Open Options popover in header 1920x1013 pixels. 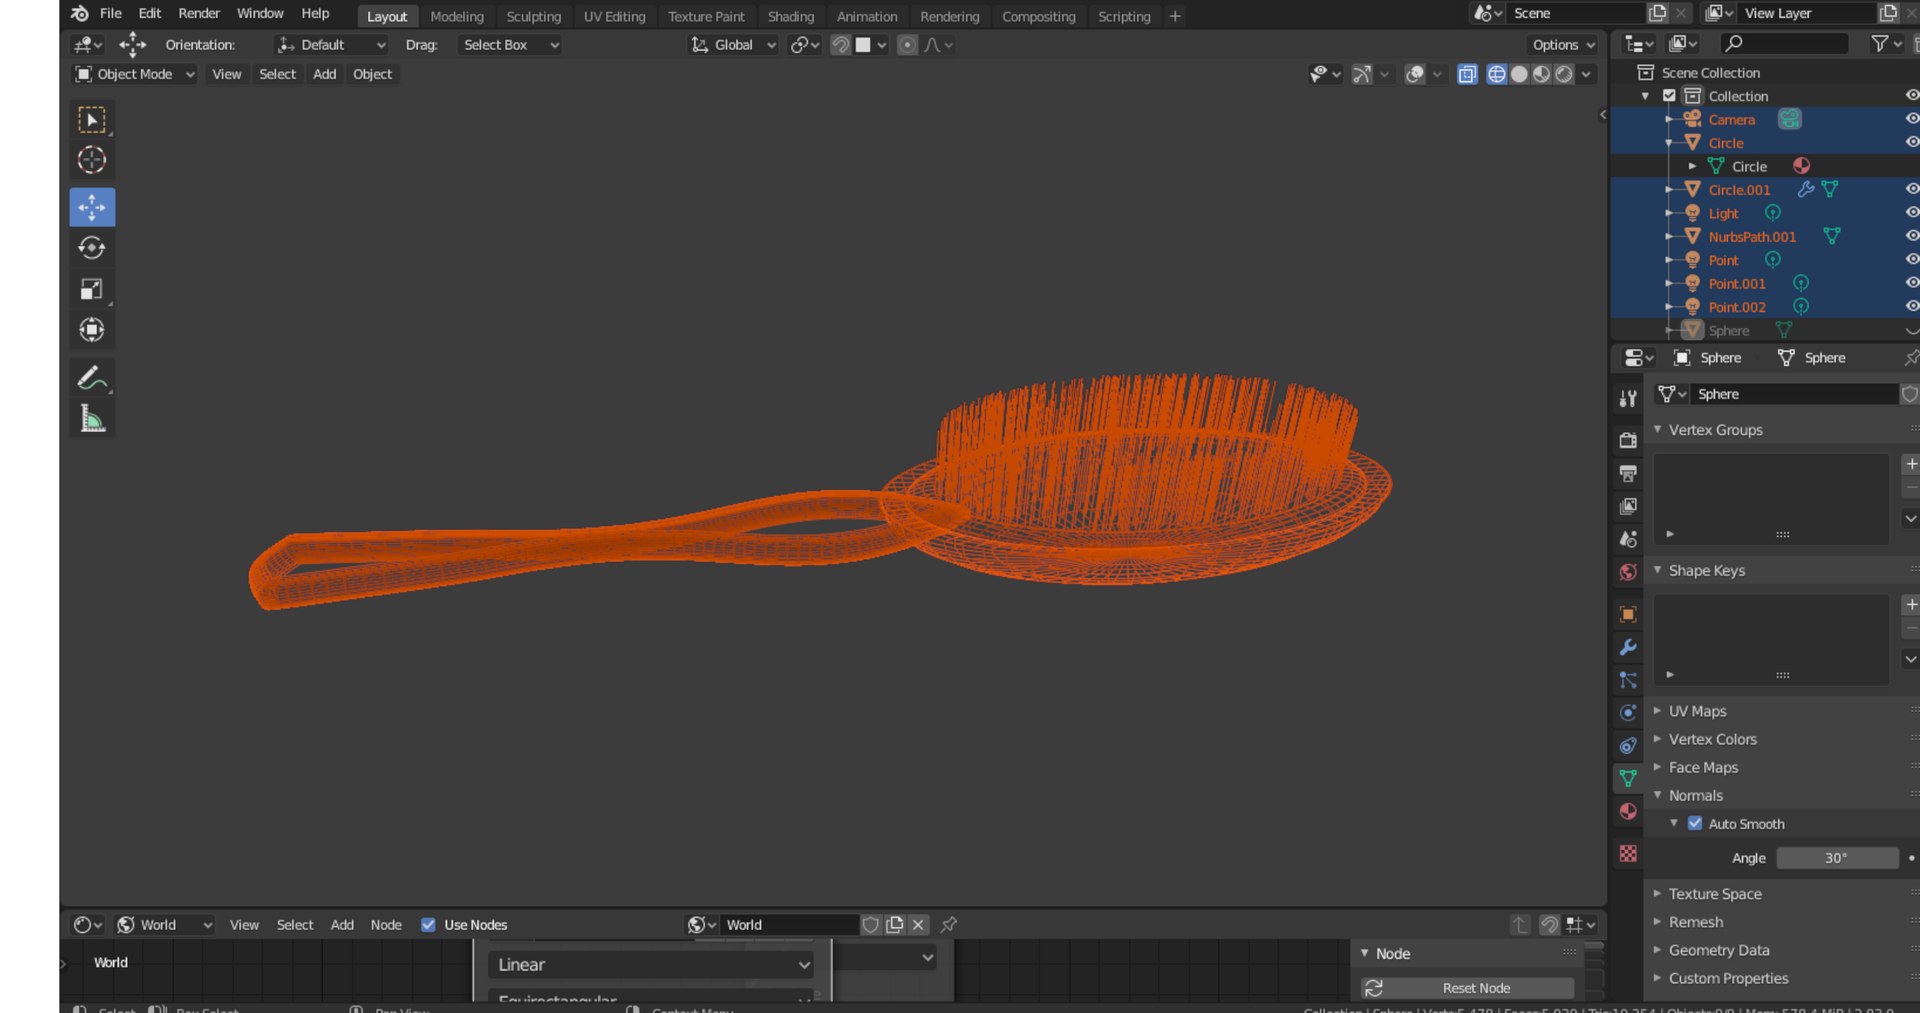1563,45
